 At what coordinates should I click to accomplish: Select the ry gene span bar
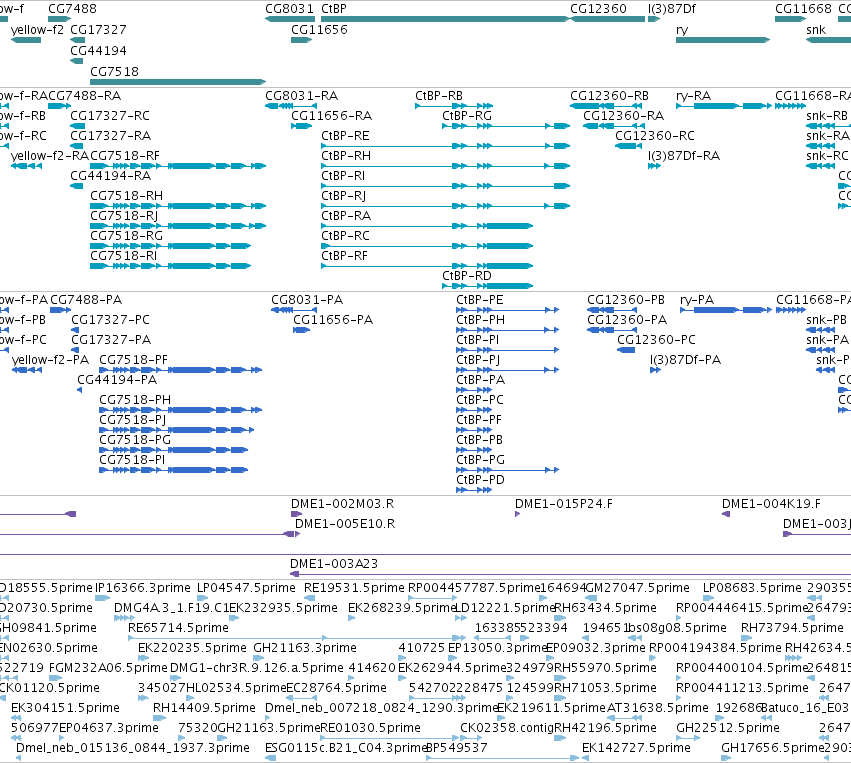pyautogui.click(x=723, y=40)
